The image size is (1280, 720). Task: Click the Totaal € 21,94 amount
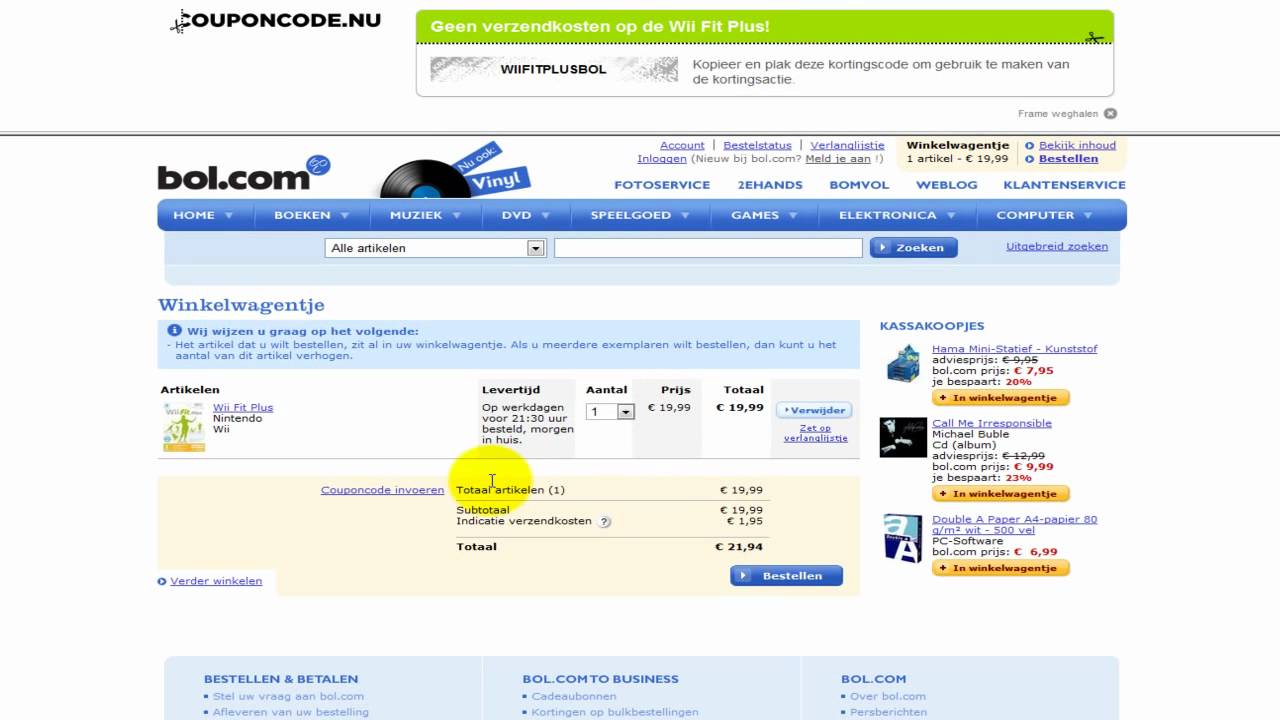click(739, 547)
